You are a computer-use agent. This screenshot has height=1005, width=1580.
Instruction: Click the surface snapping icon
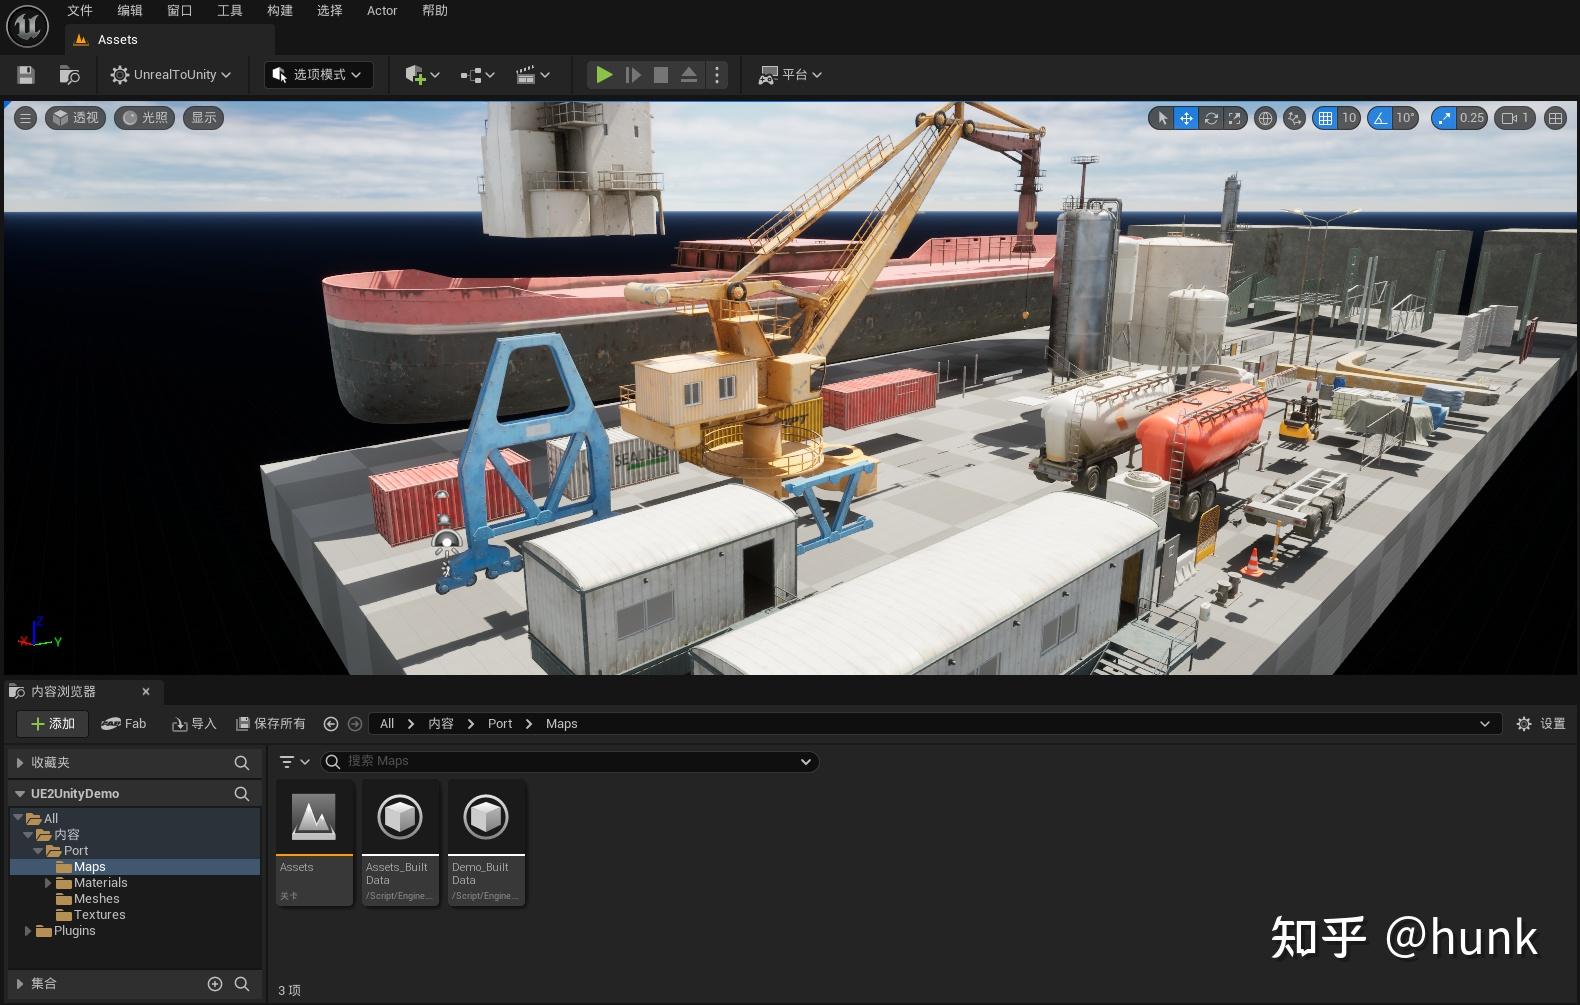click(x=1295, y=118)
